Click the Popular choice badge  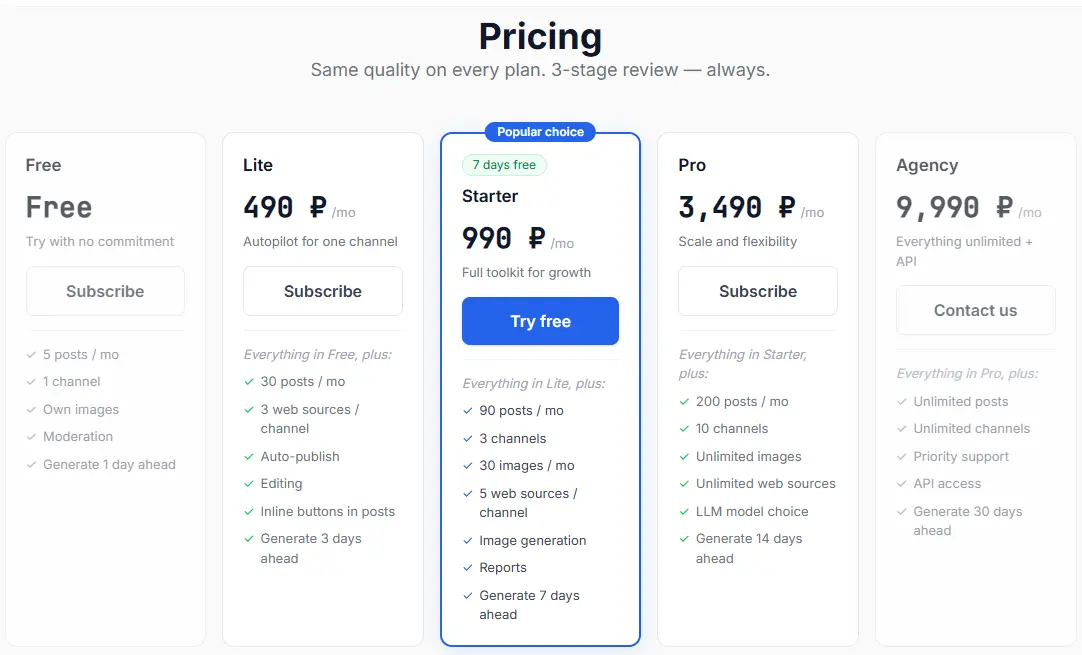click(540, 132)
